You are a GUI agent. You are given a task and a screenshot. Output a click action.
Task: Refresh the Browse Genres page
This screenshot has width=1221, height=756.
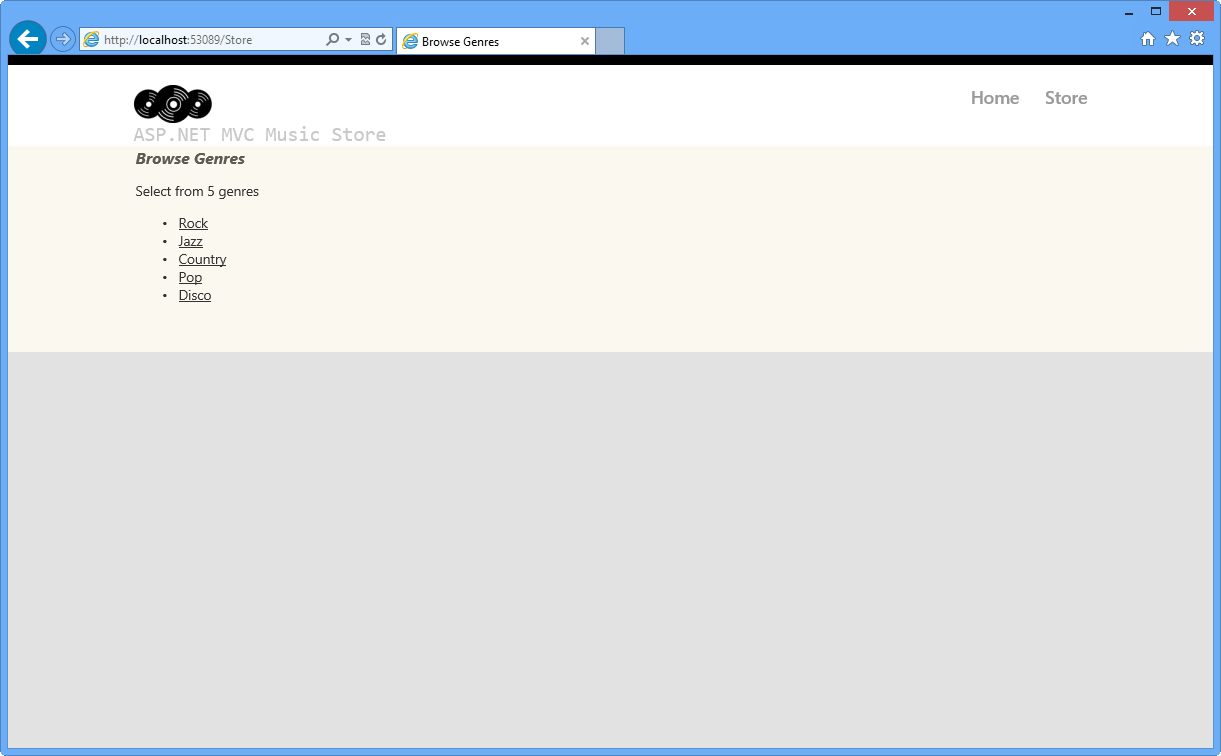(x=381, y=39)
